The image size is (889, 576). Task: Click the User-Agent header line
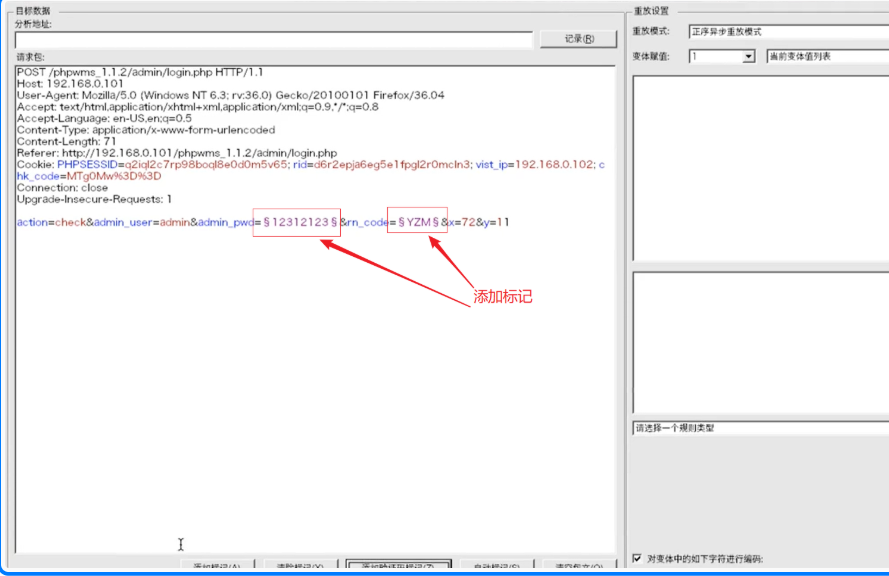(231, 95)
